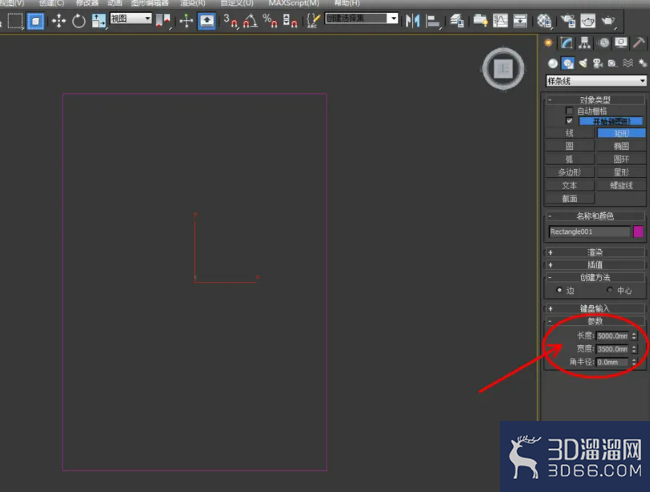Viewport: 650px width, 492px height.
Task: Click the 椭圆 (Ellipse) button
Action: coord(621,146)
